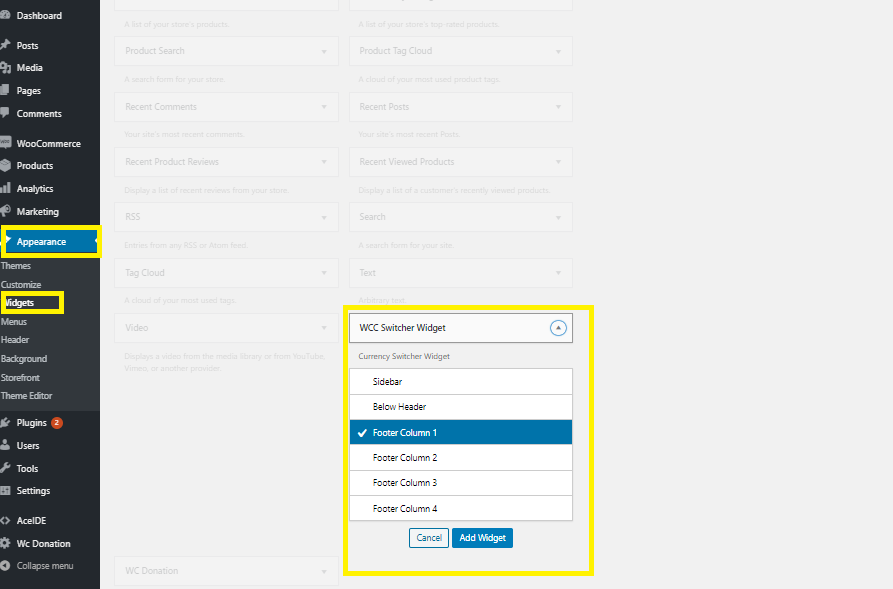893x589 pixels.
Task: Open Settings via the wrench icon
Action: [x=12, y=490]
